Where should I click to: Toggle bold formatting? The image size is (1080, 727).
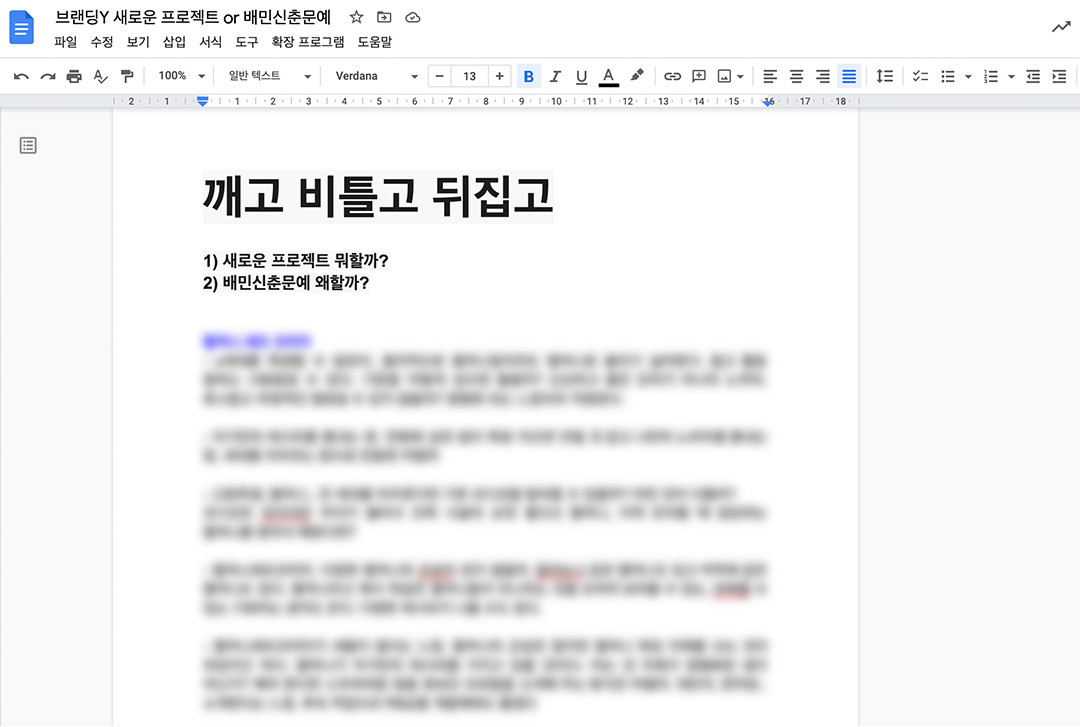coord(528,76)
